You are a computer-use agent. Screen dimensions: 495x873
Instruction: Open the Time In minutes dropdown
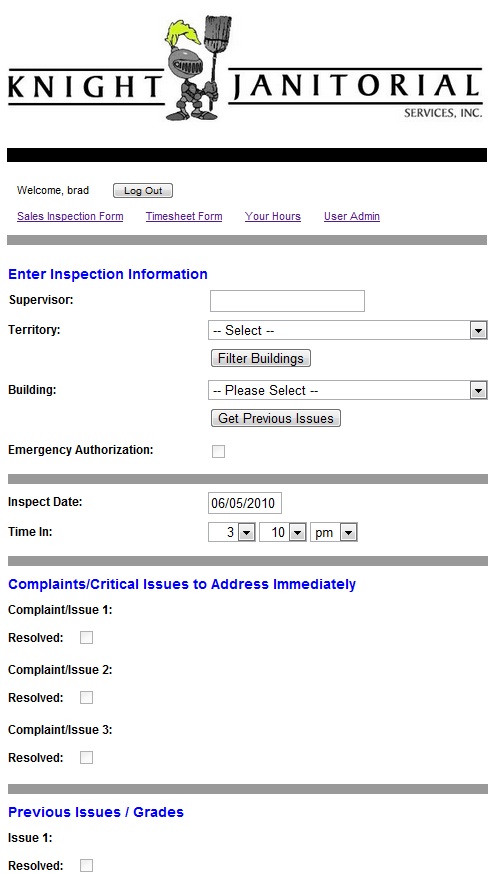282,532
